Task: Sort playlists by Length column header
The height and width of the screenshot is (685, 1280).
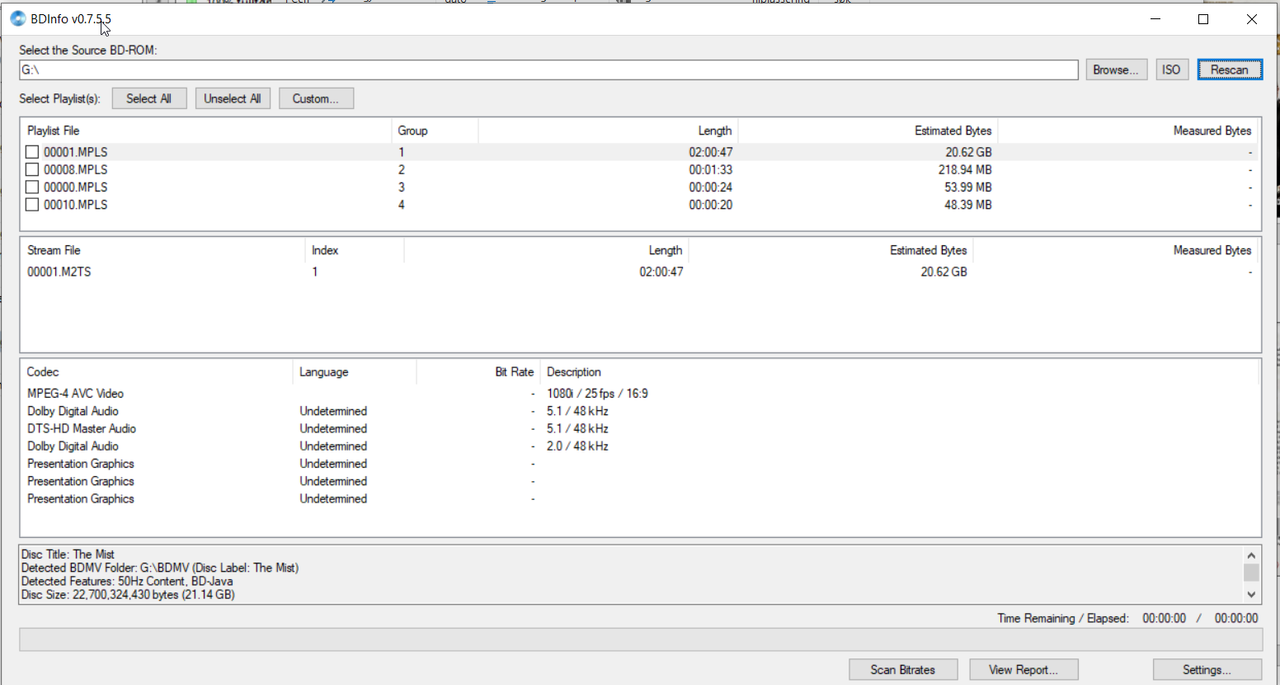Action: click(608, 131)
